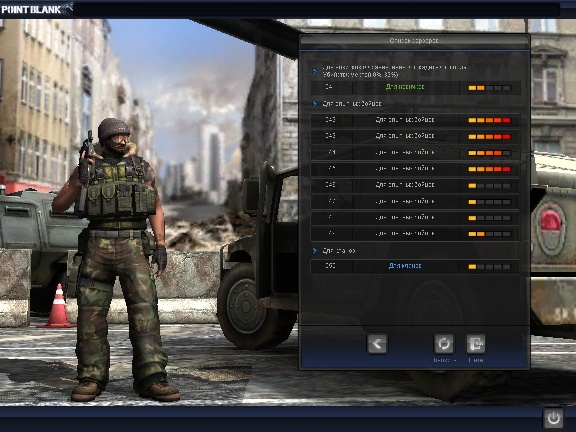Screen dimensions: 576x432
Task: Click the server list panel title bar
Action: click(x=414, y=41)
